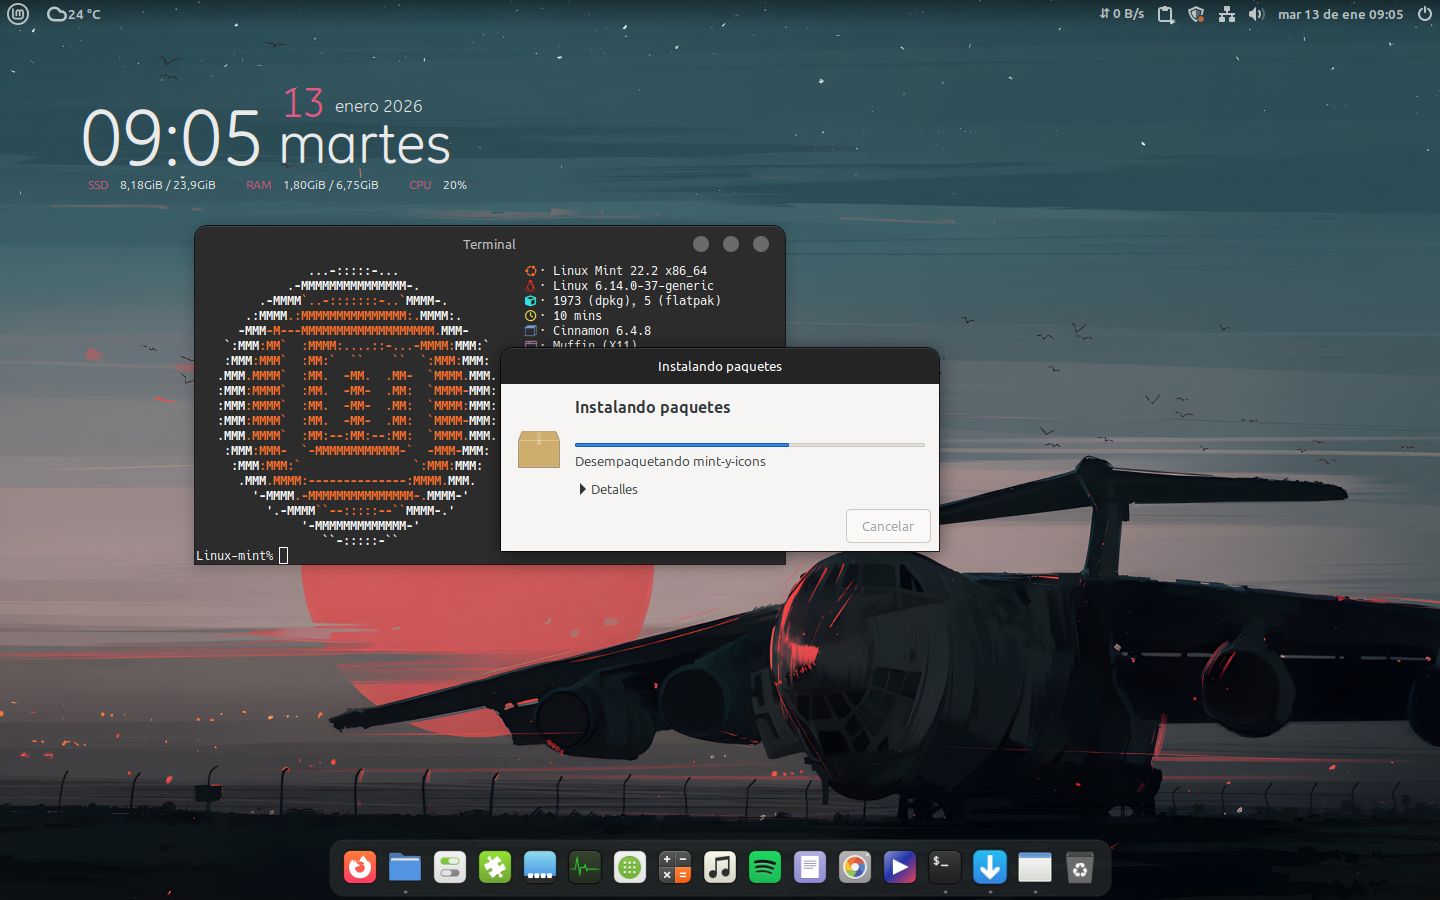Click the CPU 20% desktop readout
The width and height of the screenshot is (1440, 900).
coord(438,185)
